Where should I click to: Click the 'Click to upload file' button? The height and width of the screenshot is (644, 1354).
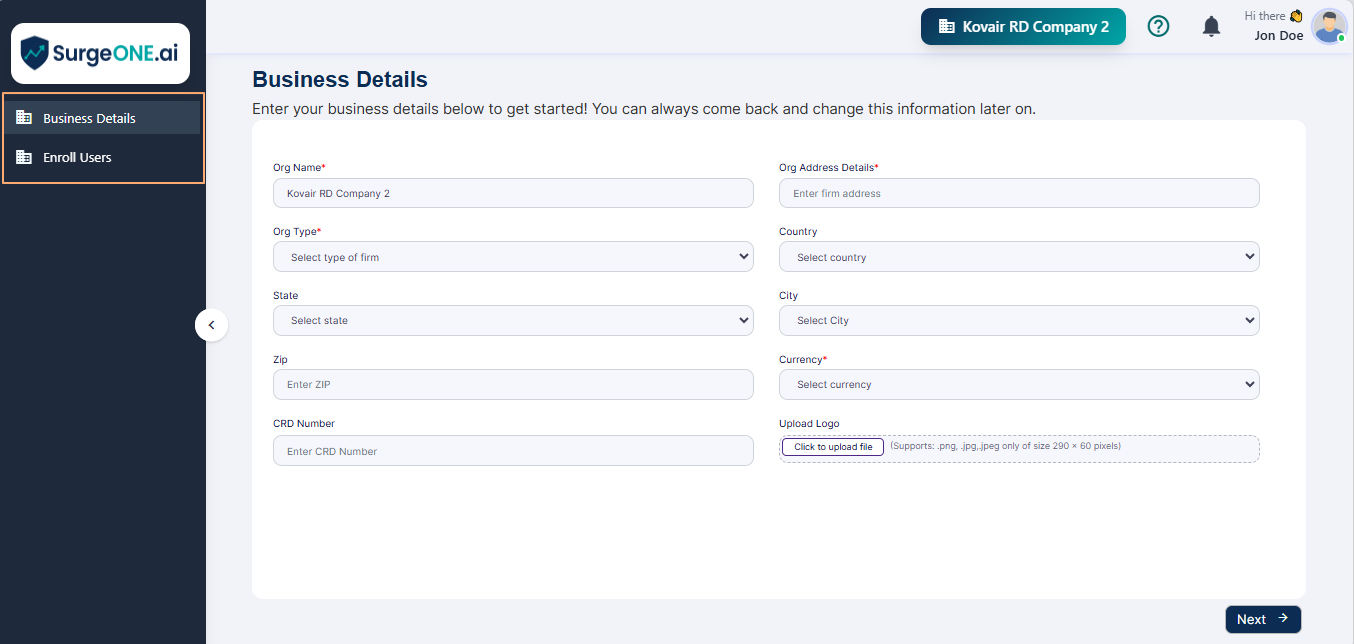coord(832,447)
